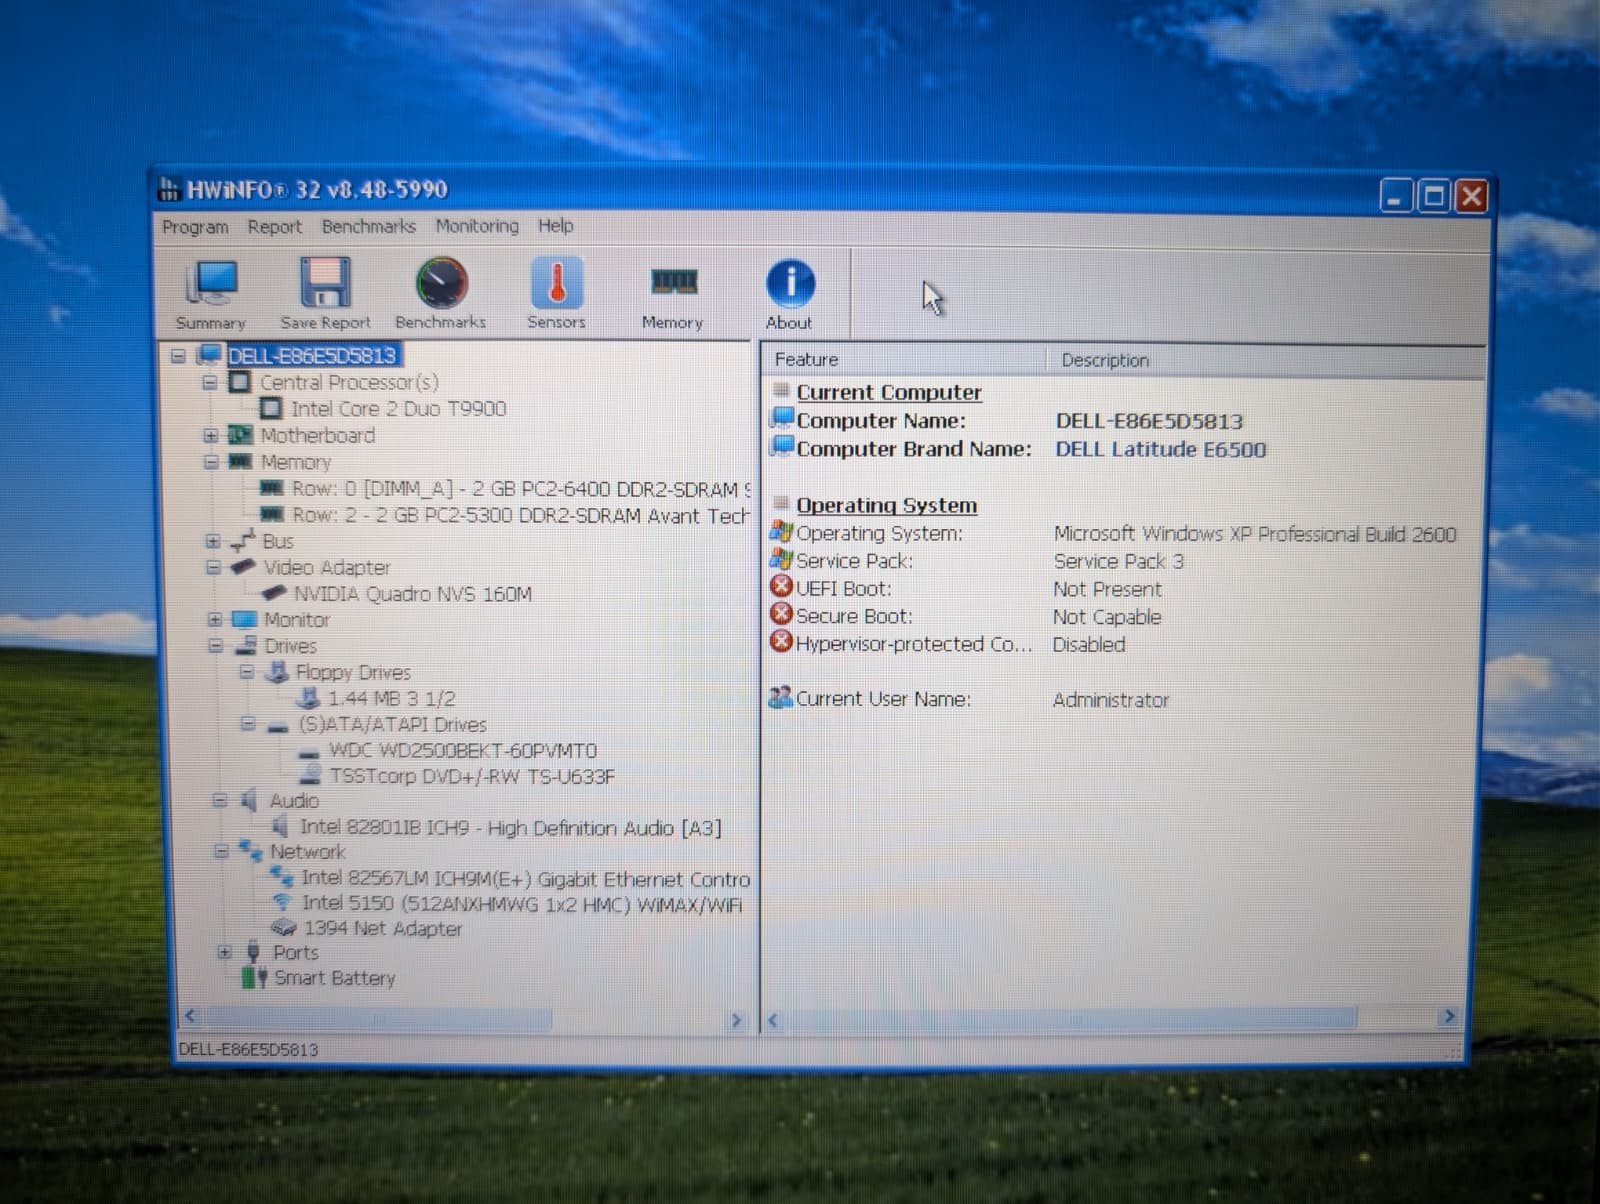Click Microsoft Windows XP Professional Build 2600
The height and width of the screenshot is (1204, 1600).
[1255, 534]
